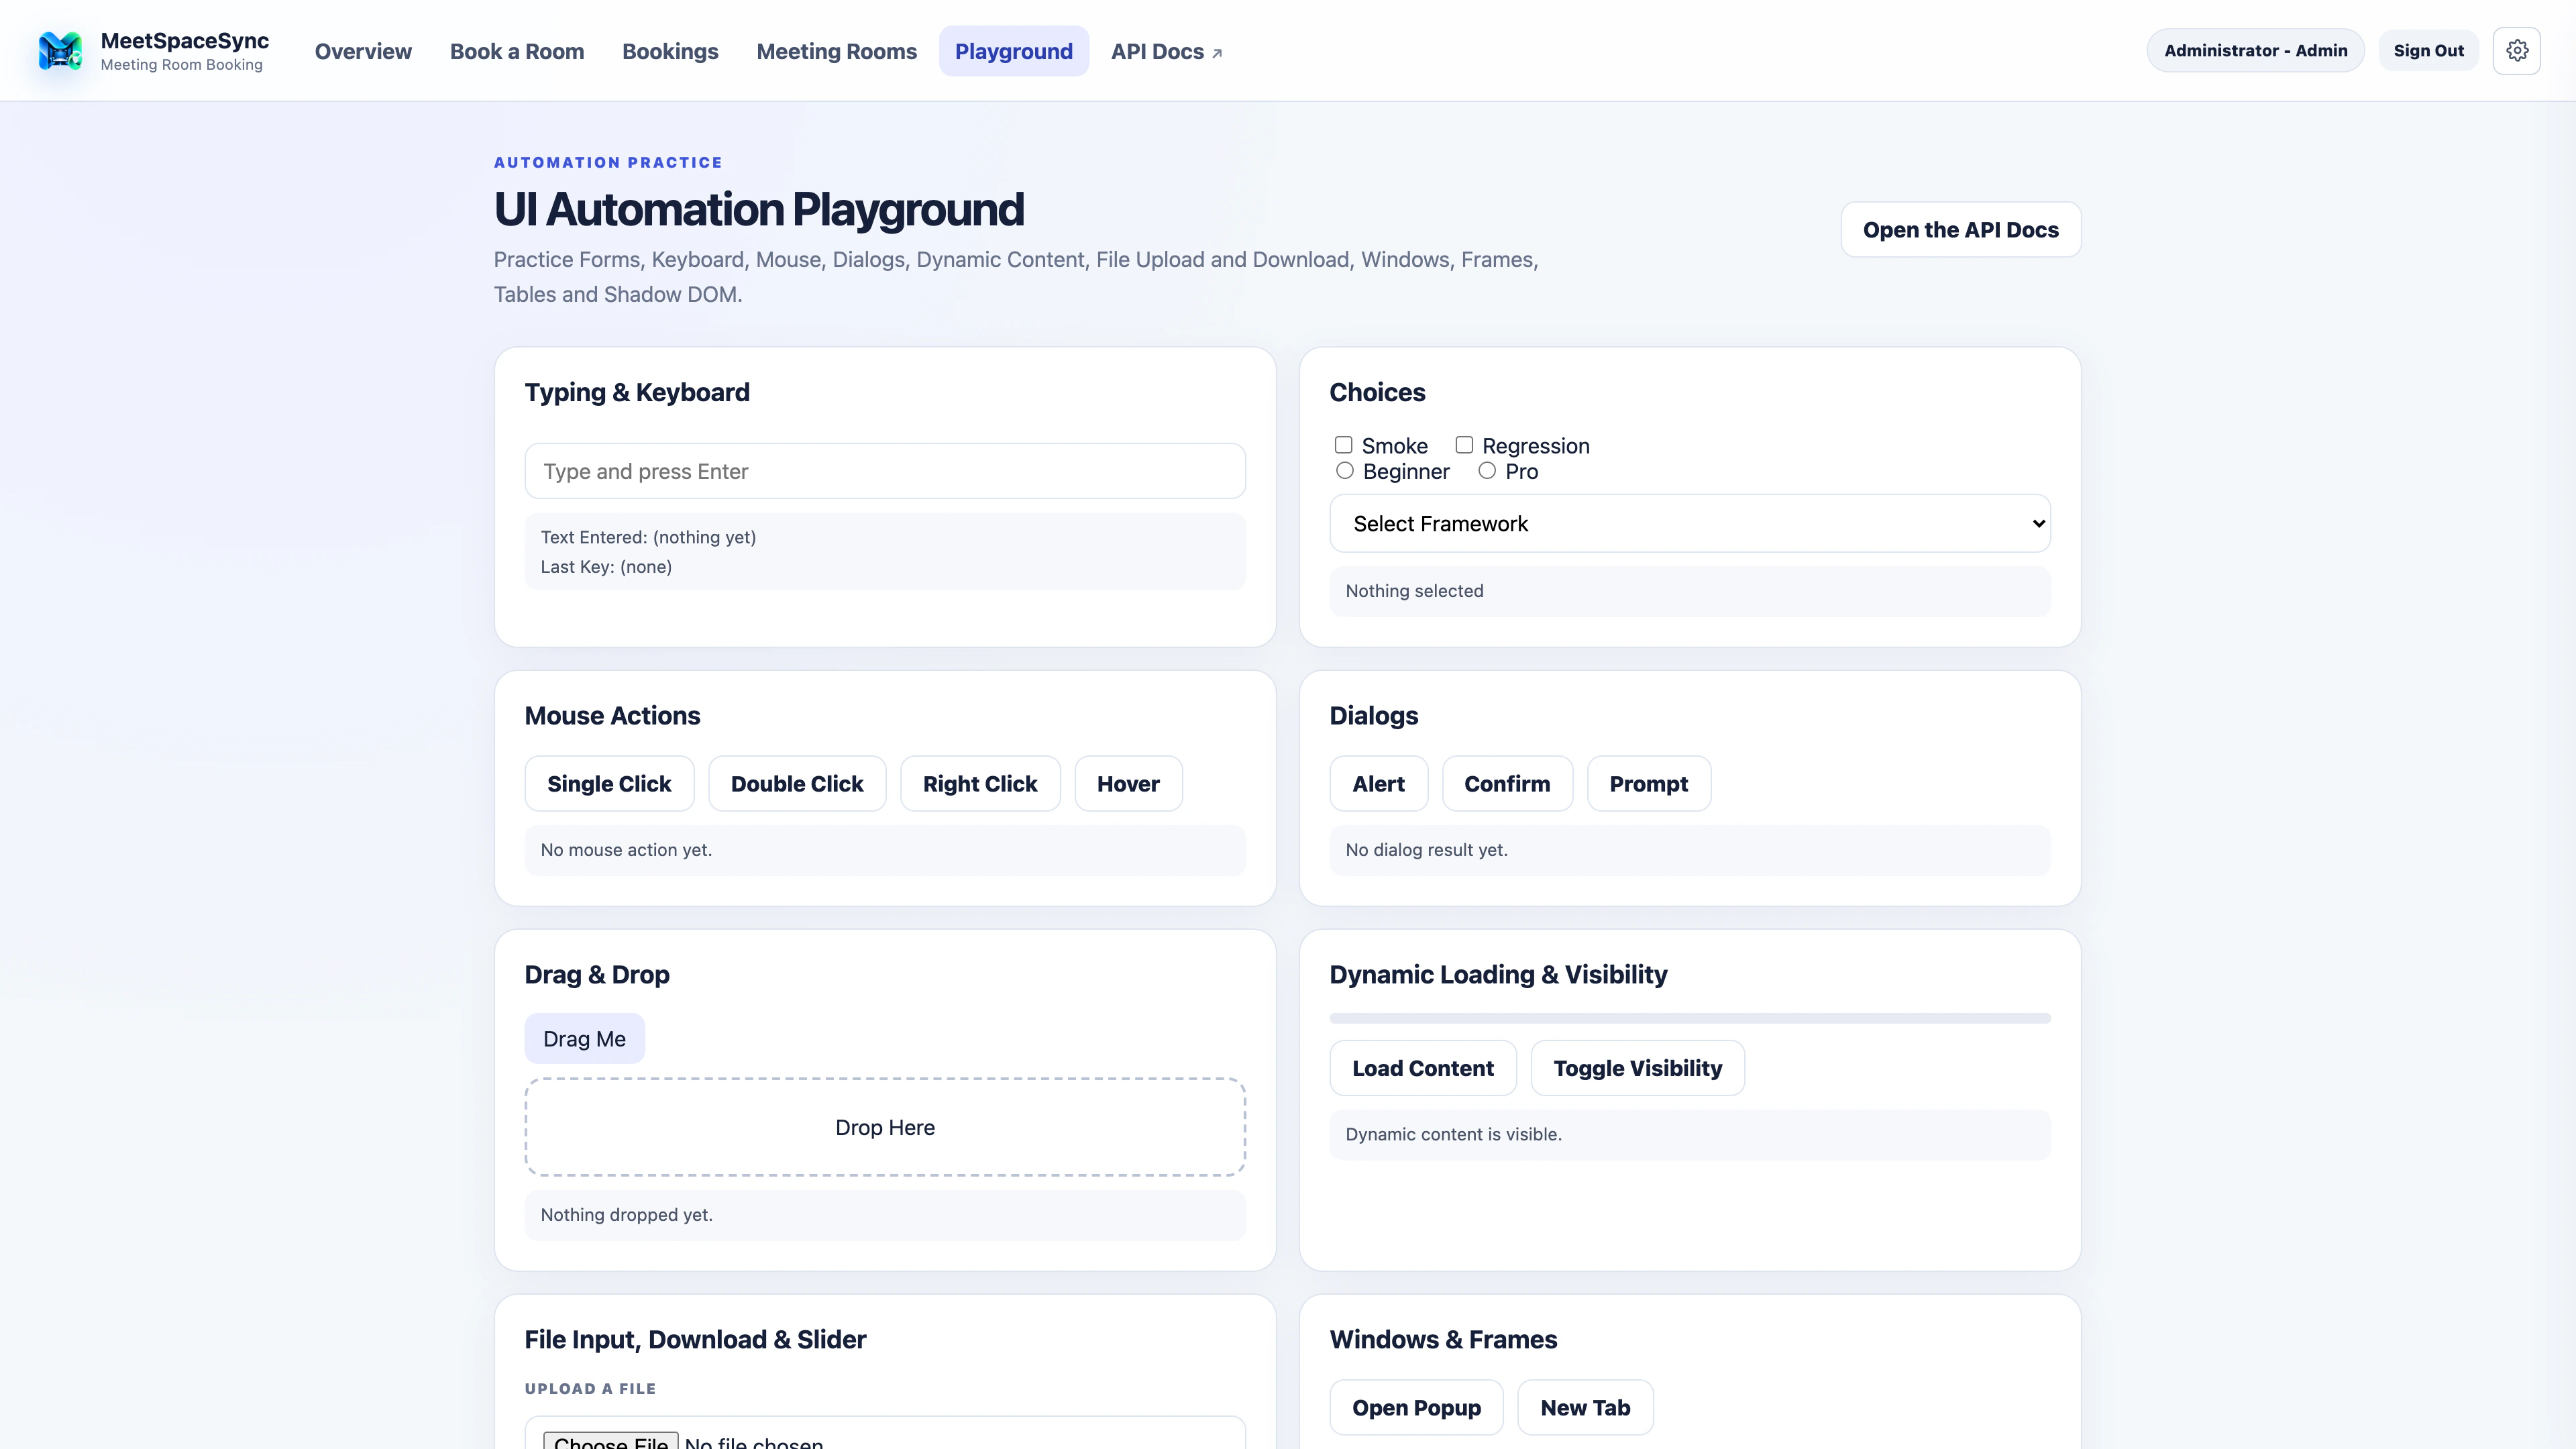Check the Regression checkbox
The image size is (2576, 1449).
click(x=1464, y=445)
